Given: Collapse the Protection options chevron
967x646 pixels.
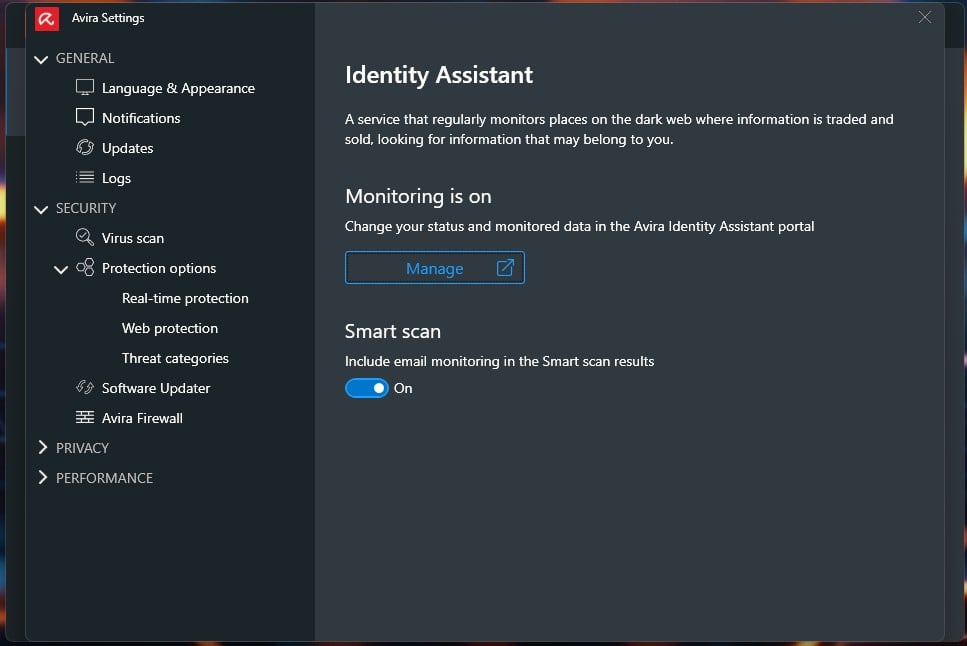Looking at the screenshot, I should (61, 269).
